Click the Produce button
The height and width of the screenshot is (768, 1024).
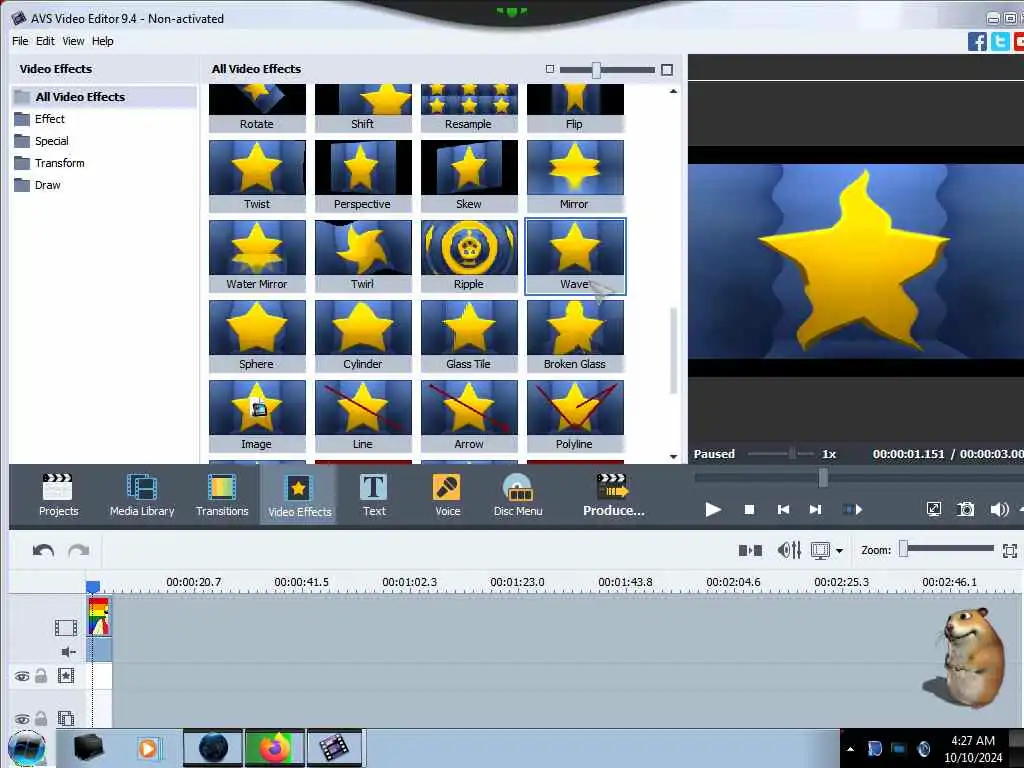pyautogui.click(x=613, y=495)
